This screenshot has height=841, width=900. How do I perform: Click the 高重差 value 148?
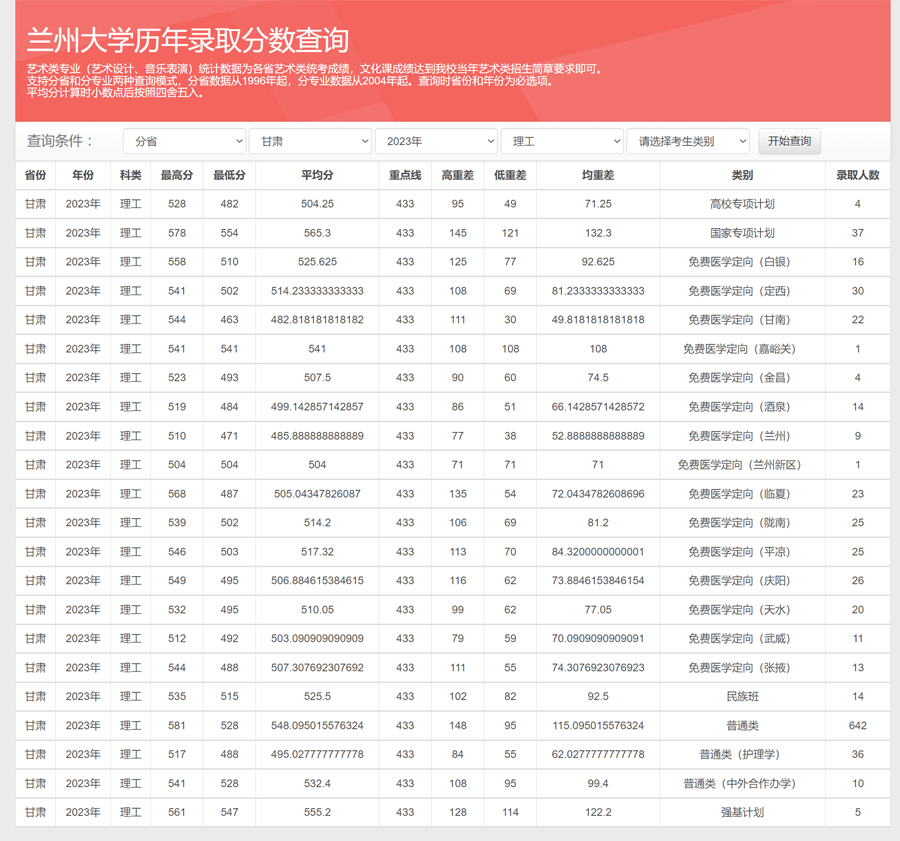(457, 726)
